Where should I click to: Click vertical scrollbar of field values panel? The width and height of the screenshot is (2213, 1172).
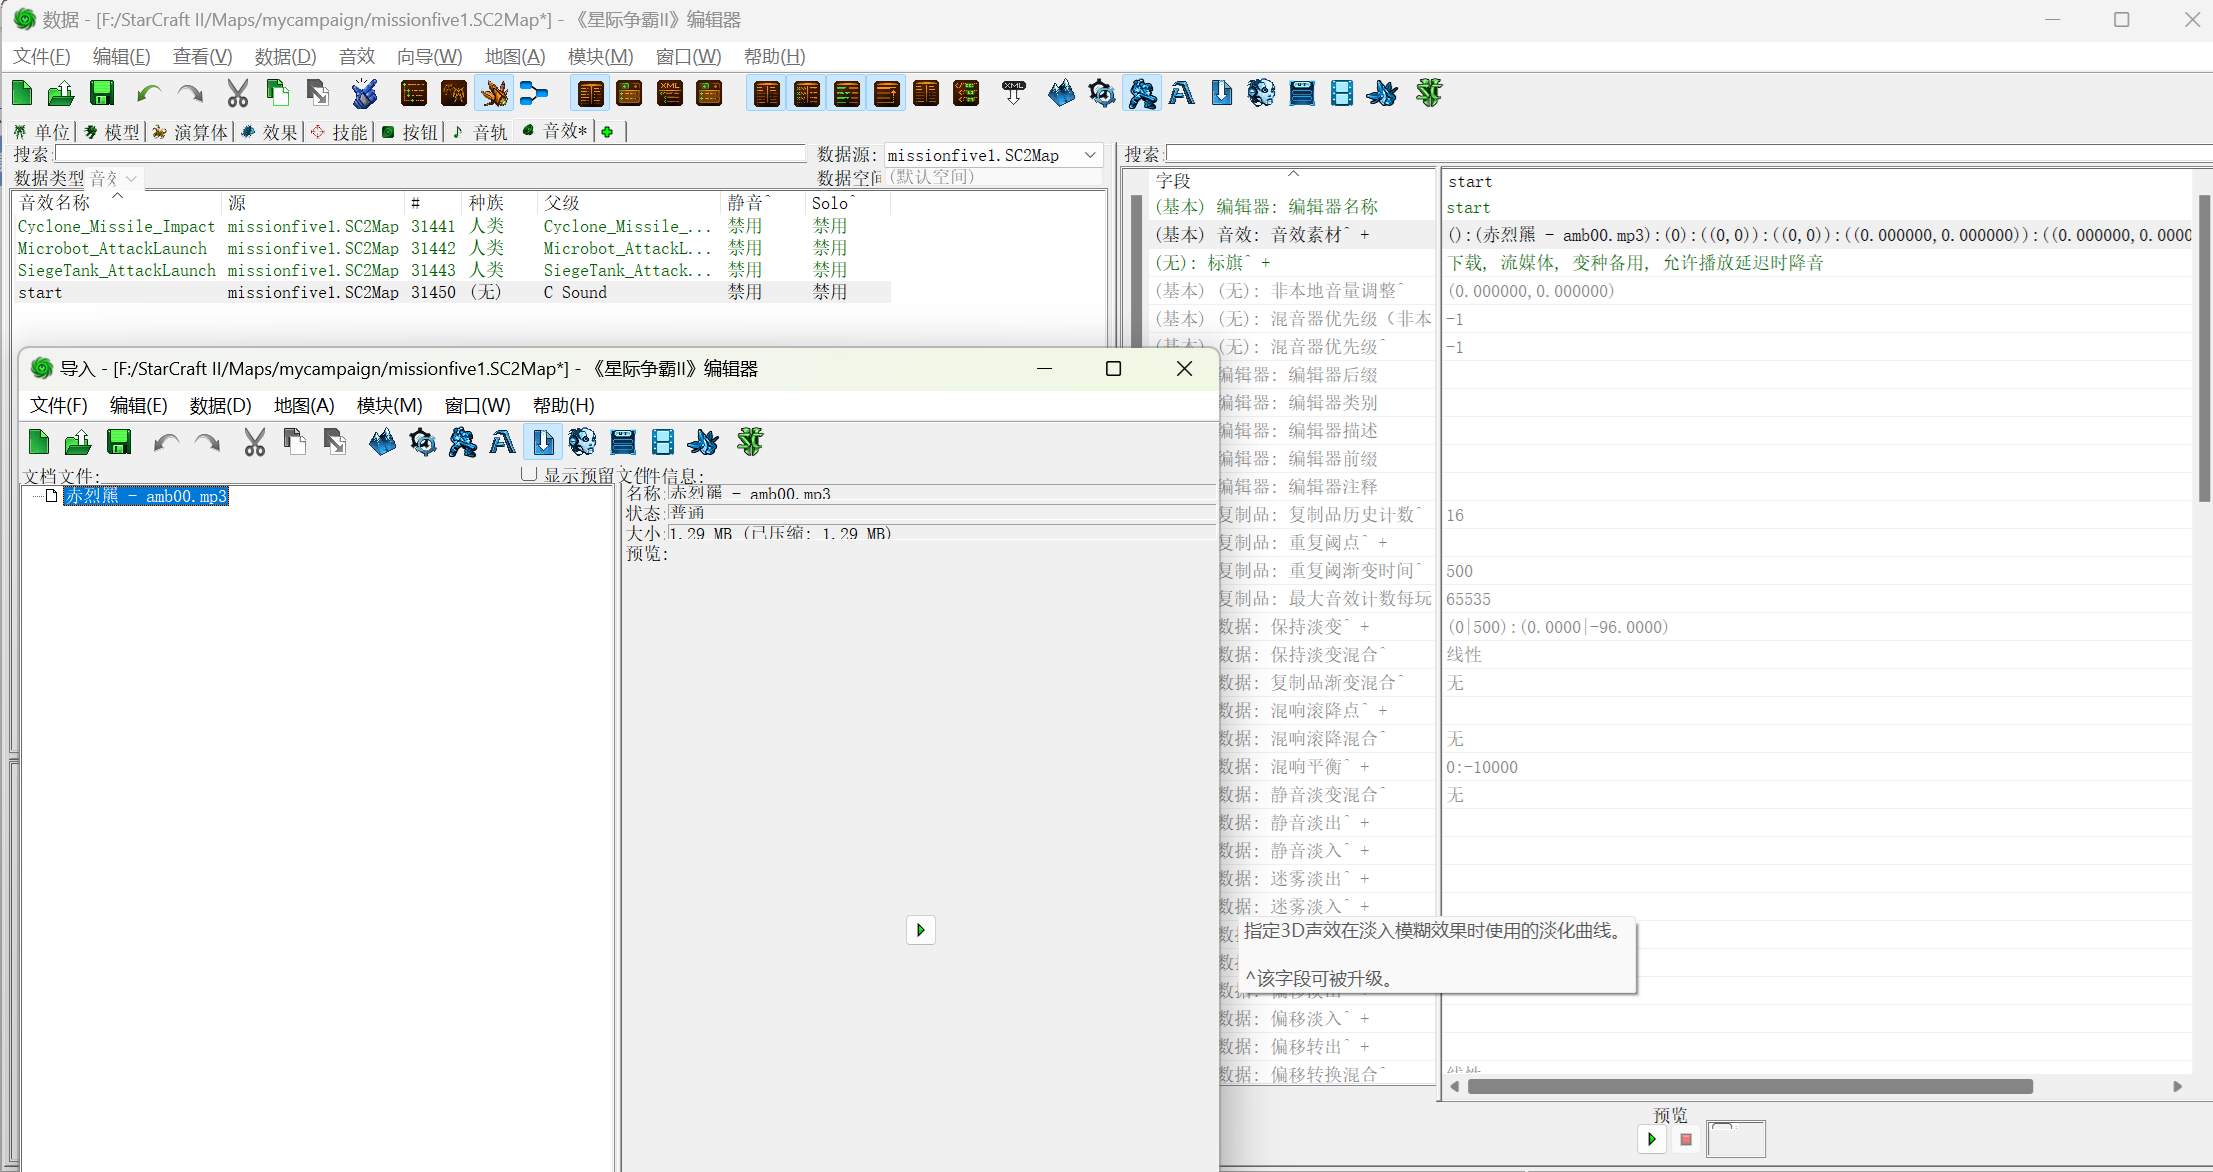[2204, 348]
